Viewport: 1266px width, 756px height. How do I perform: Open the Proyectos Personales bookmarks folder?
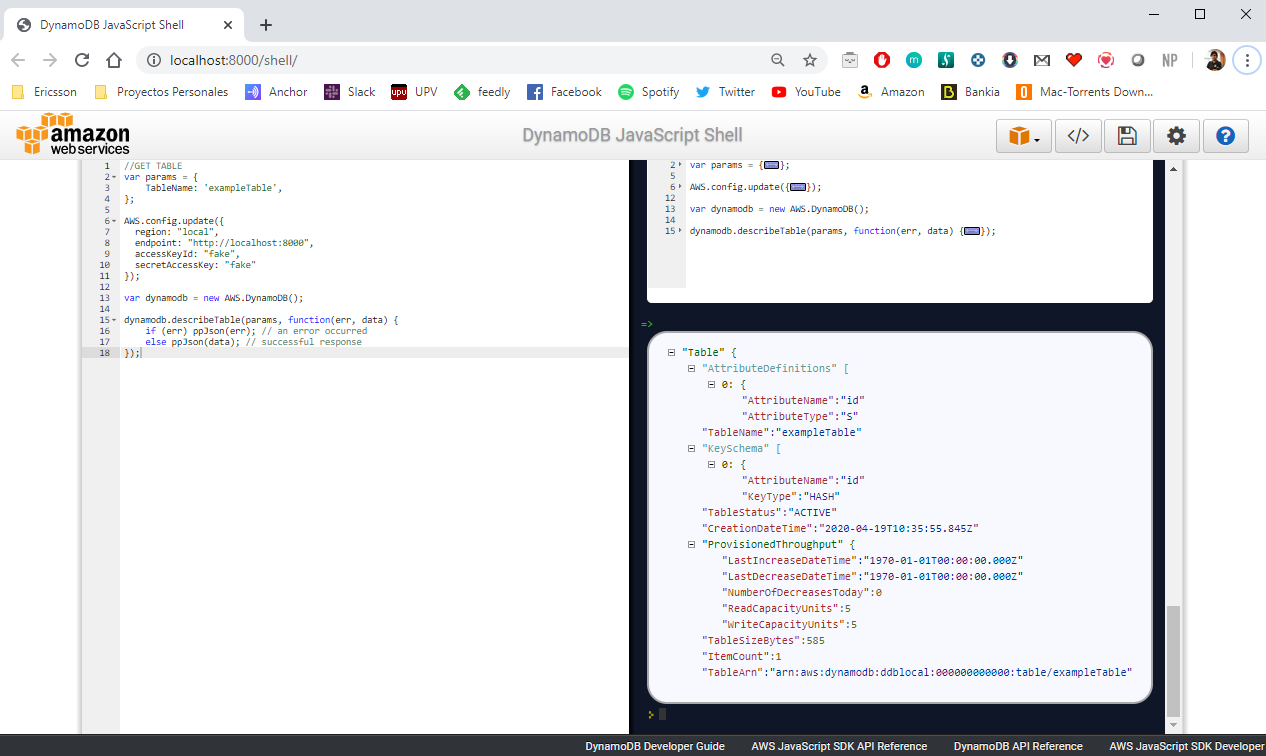161,92
